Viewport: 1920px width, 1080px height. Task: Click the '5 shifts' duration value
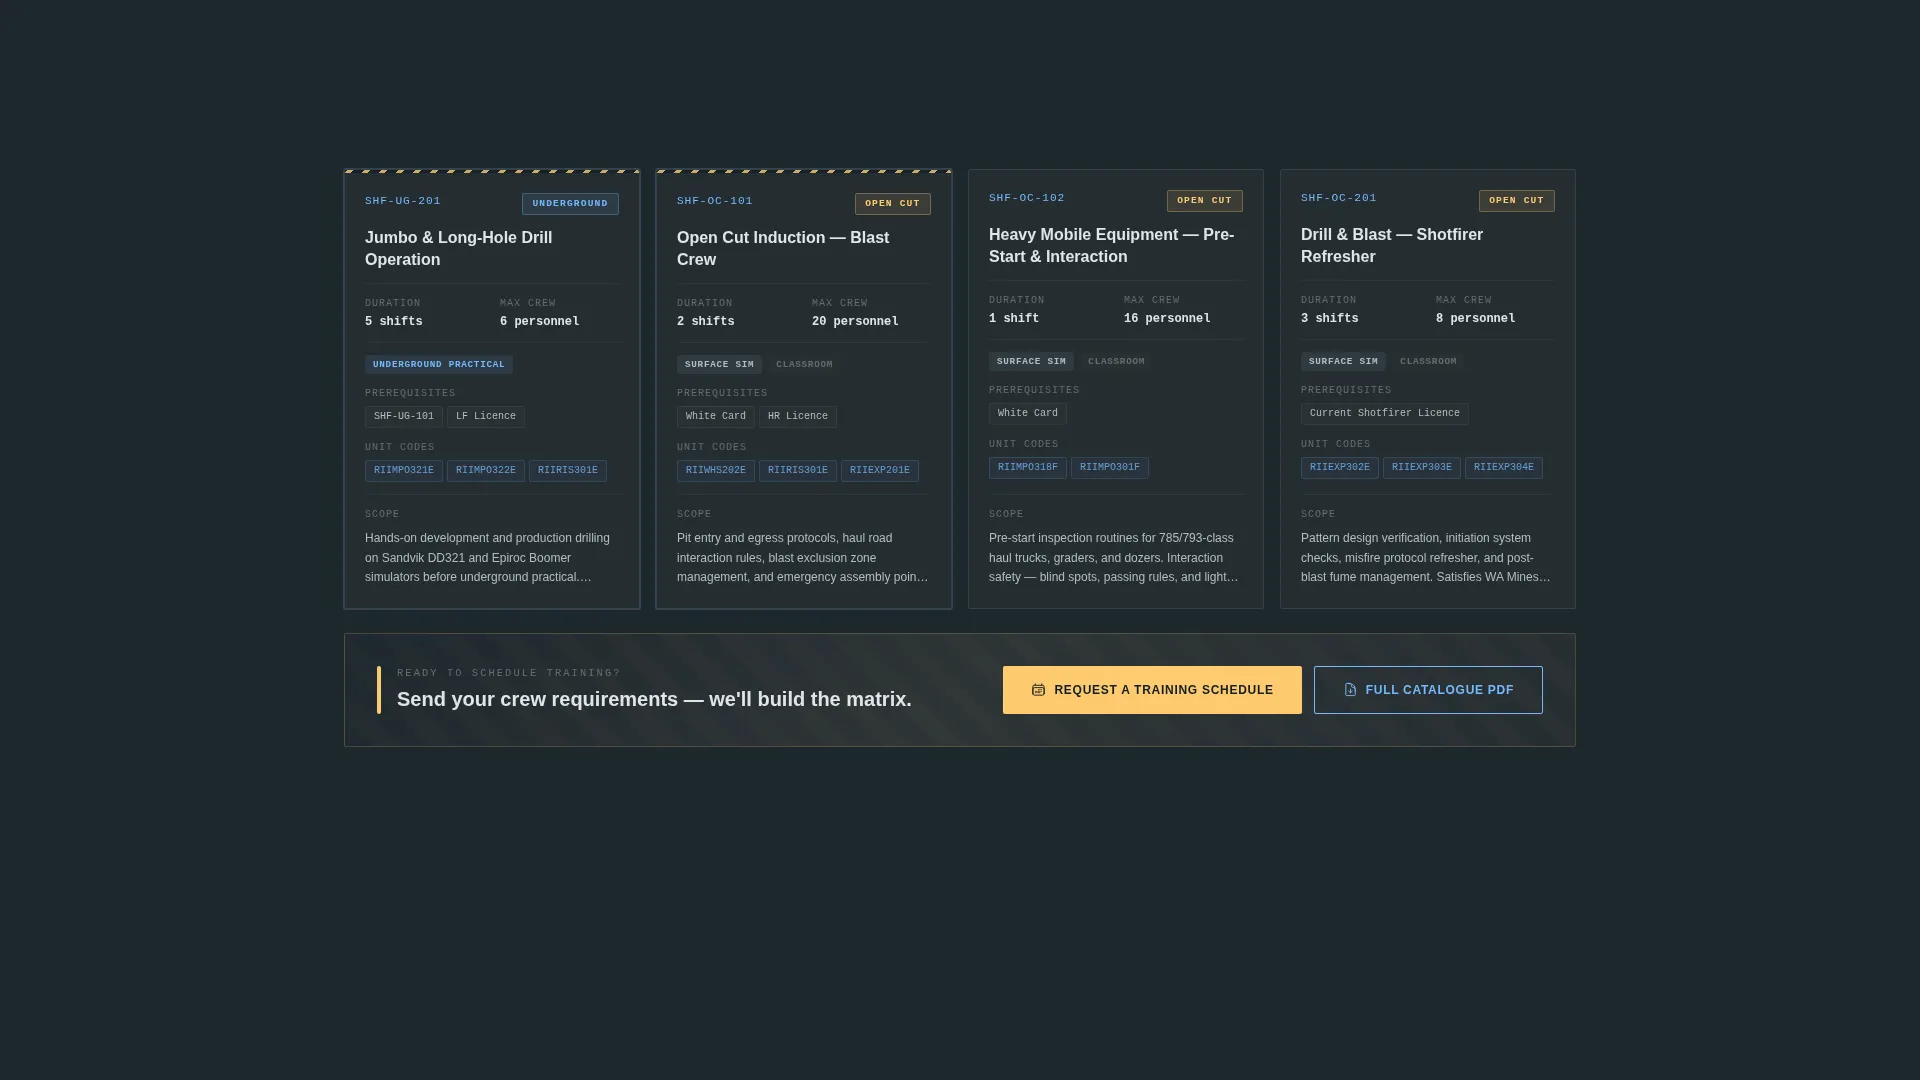(x=394, y=322)
